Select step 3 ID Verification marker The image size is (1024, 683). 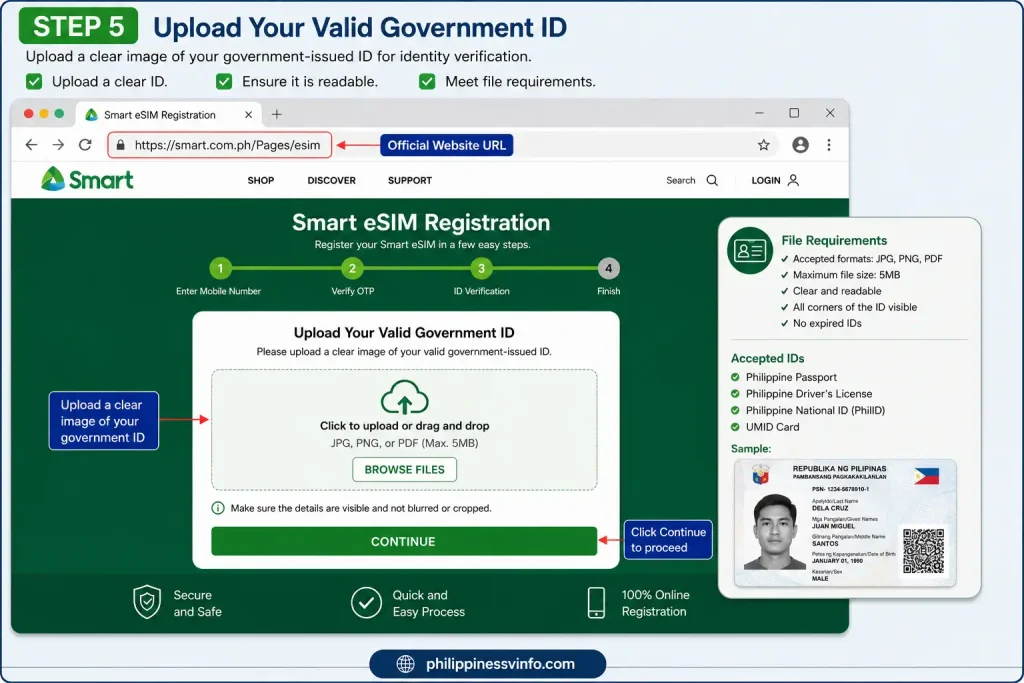pyautogui.click(x=481, y=268)
